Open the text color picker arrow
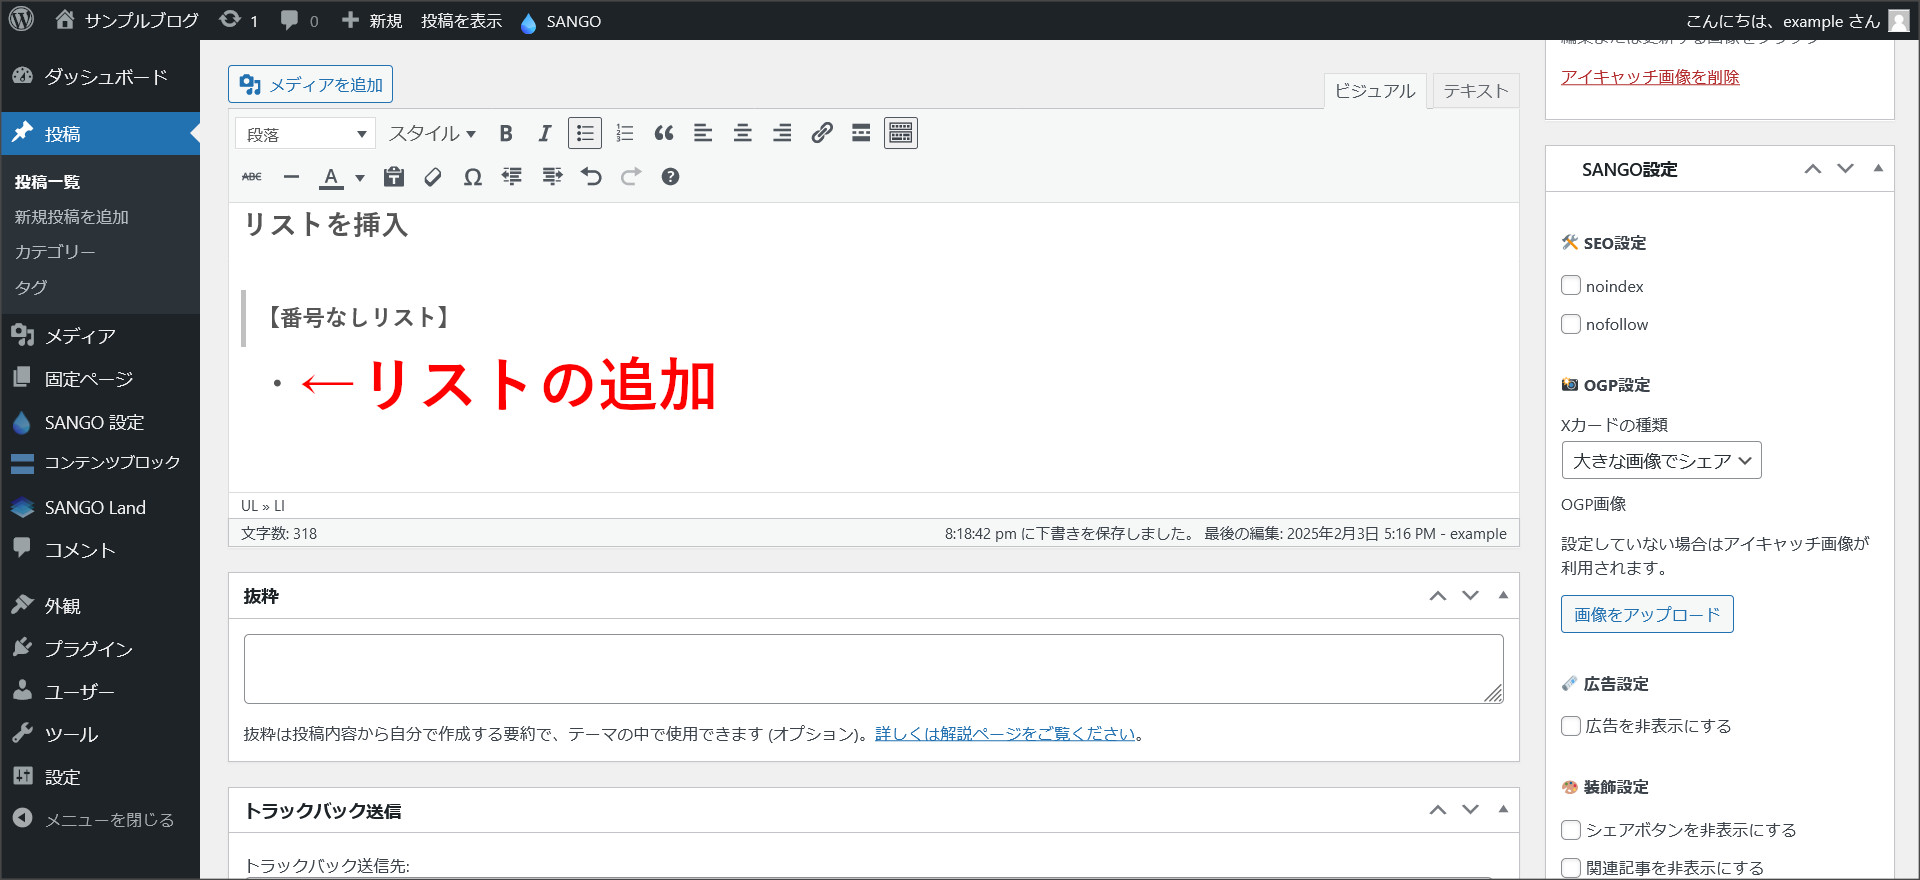 coord(360,178)
